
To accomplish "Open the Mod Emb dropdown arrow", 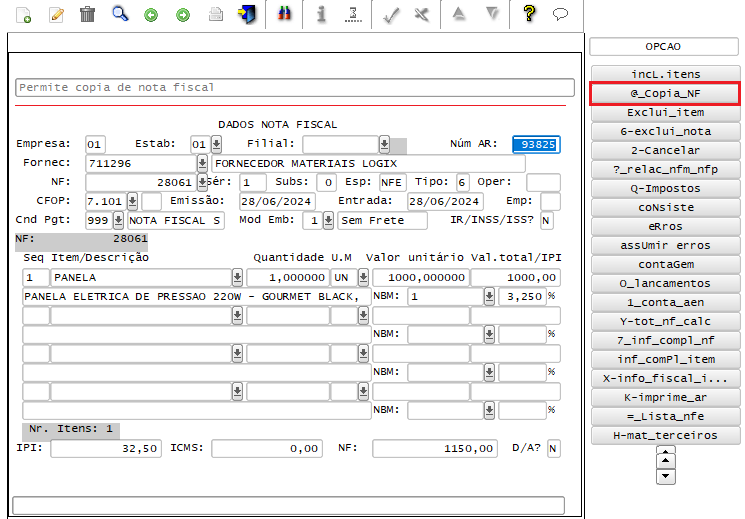I will [x=328, y=220].
